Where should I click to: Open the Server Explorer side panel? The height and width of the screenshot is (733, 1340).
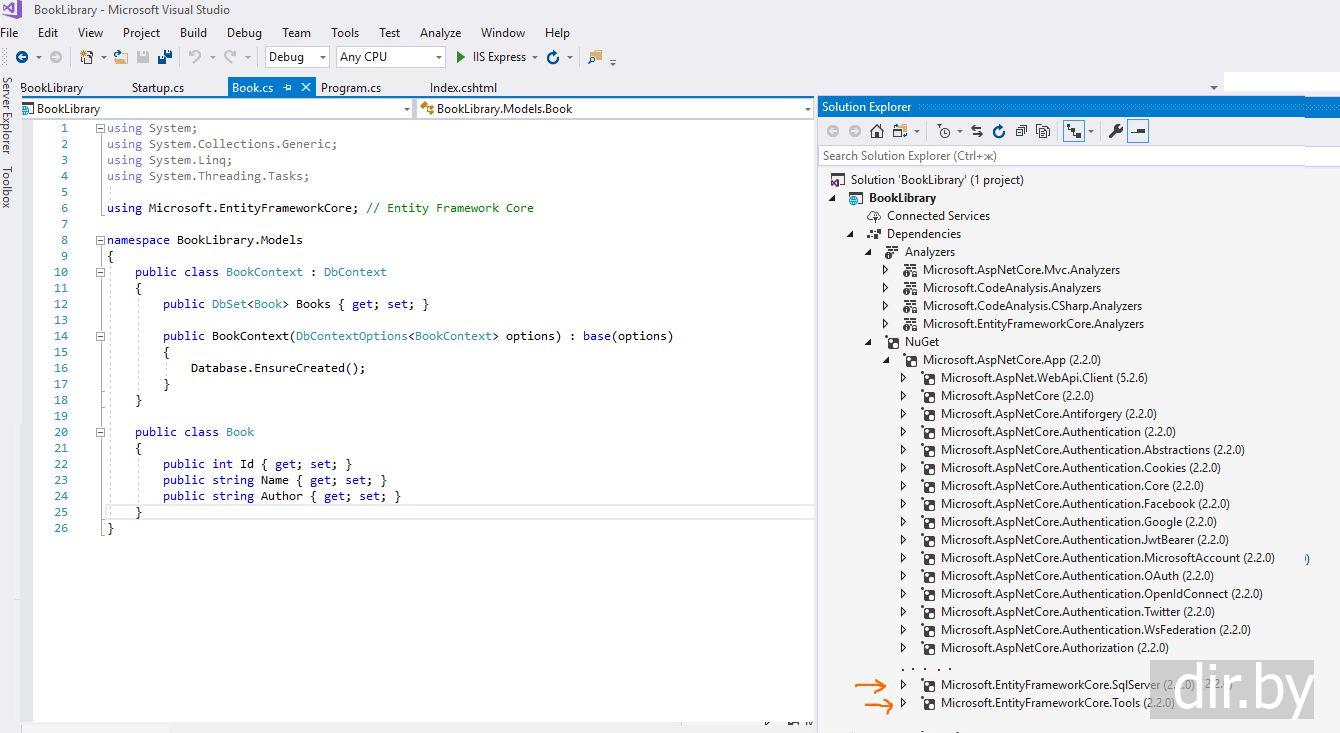tap(7, 114)
